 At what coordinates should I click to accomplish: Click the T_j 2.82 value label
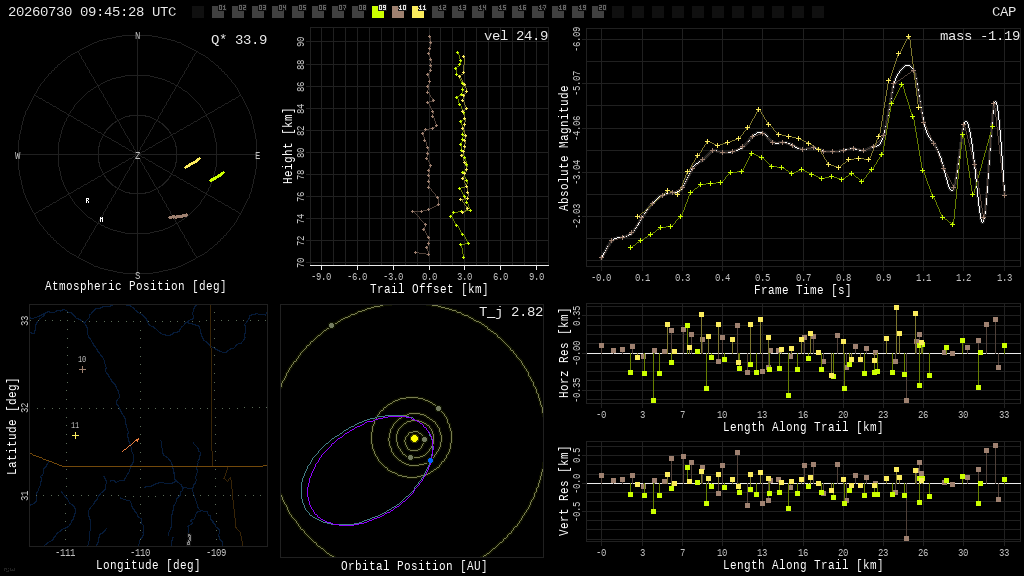click(x=511, y=312)
